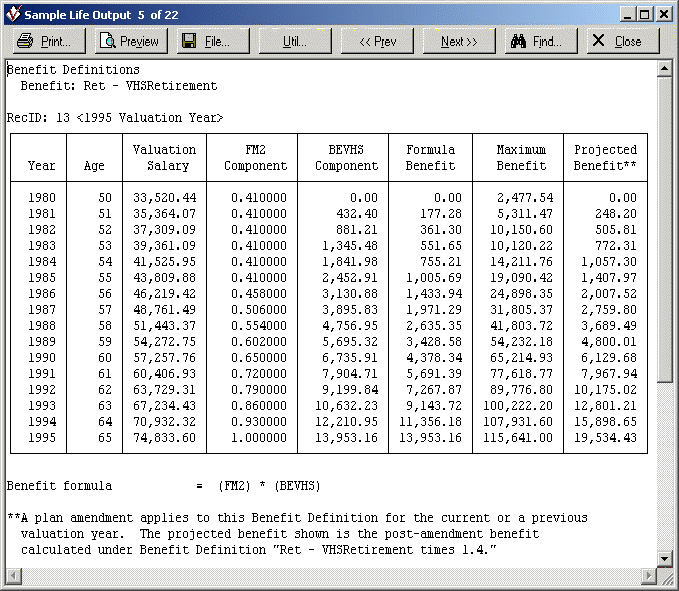Click the Valuation Salary column header
Screen dimensions: 679x591
[x=165, y=158]
